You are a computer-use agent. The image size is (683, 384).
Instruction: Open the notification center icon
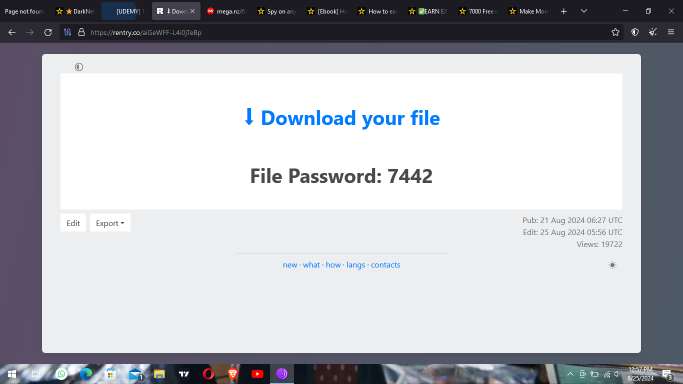click(x=668, y=374)
